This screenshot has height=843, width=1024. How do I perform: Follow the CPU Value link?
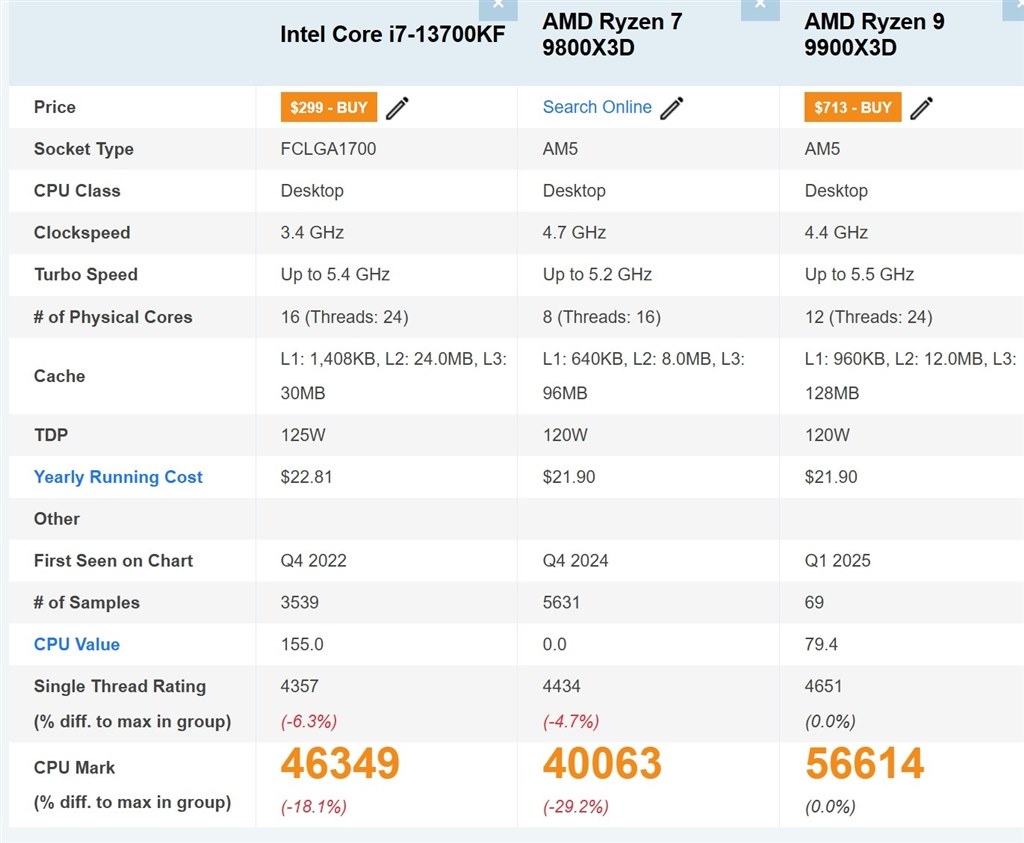(77, 644)
